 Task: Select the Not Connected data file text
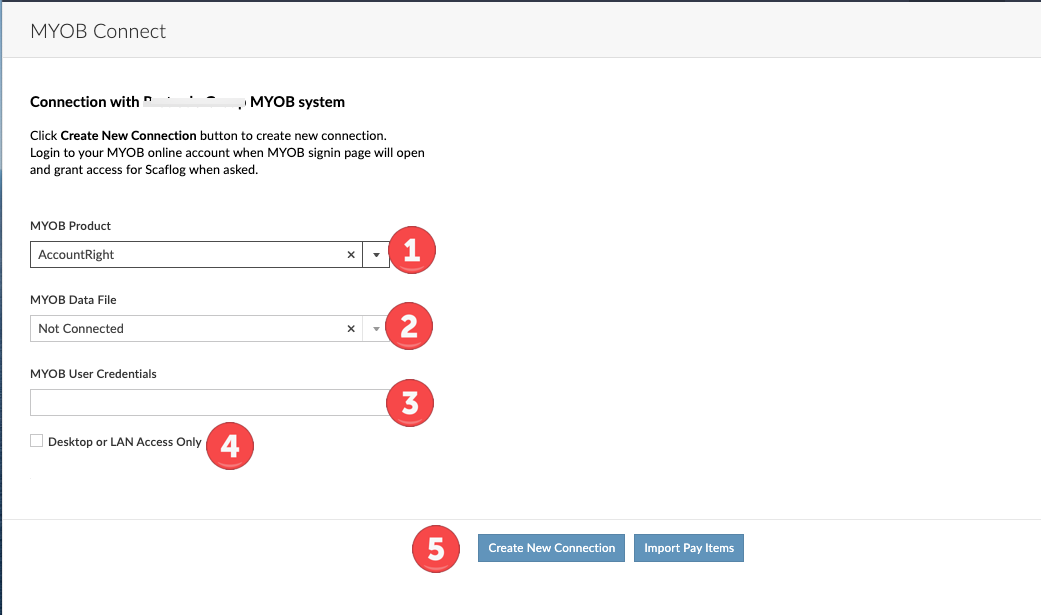[x=81, y=329]
